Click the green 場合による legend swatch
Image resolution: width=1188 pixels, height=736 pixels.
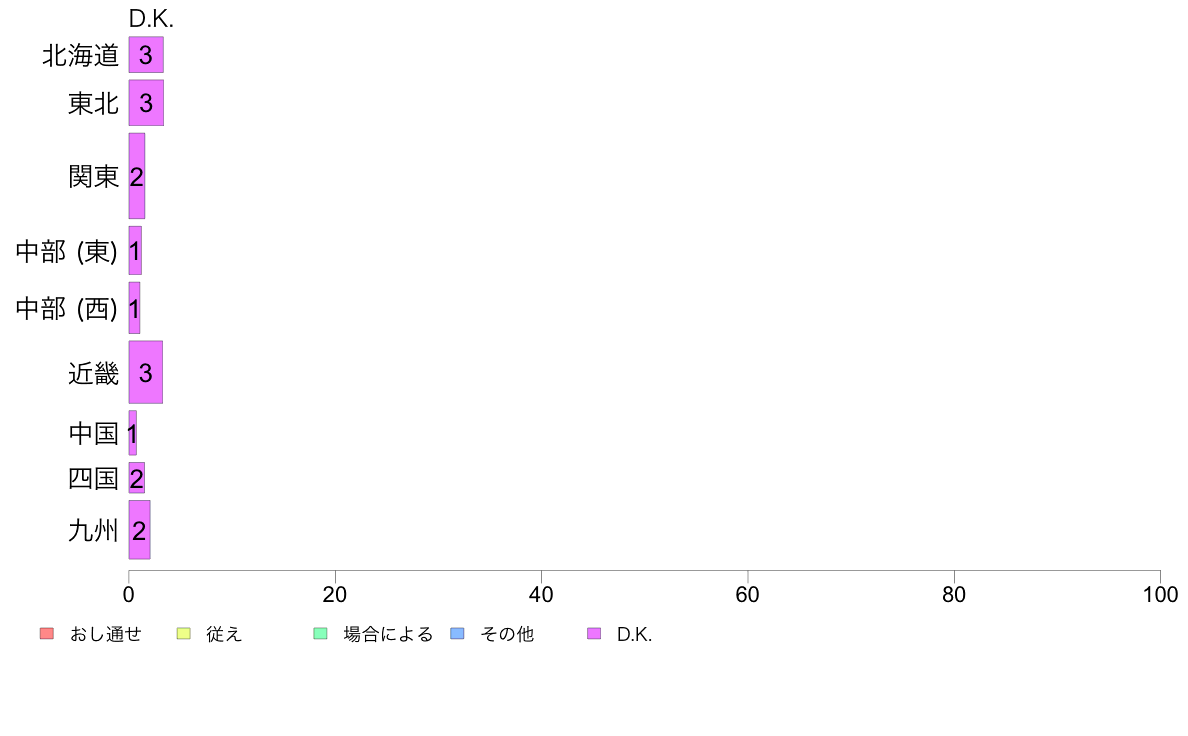320,634
